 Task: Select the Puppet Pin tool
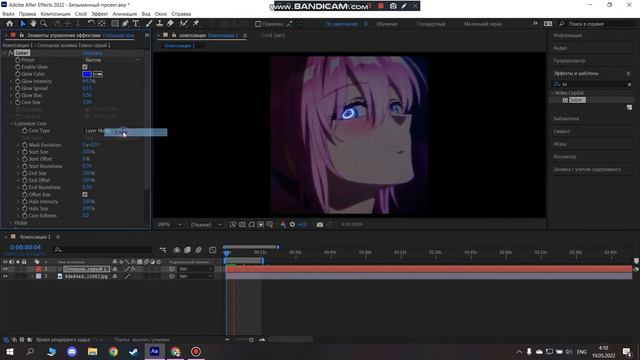click(196, 24)
